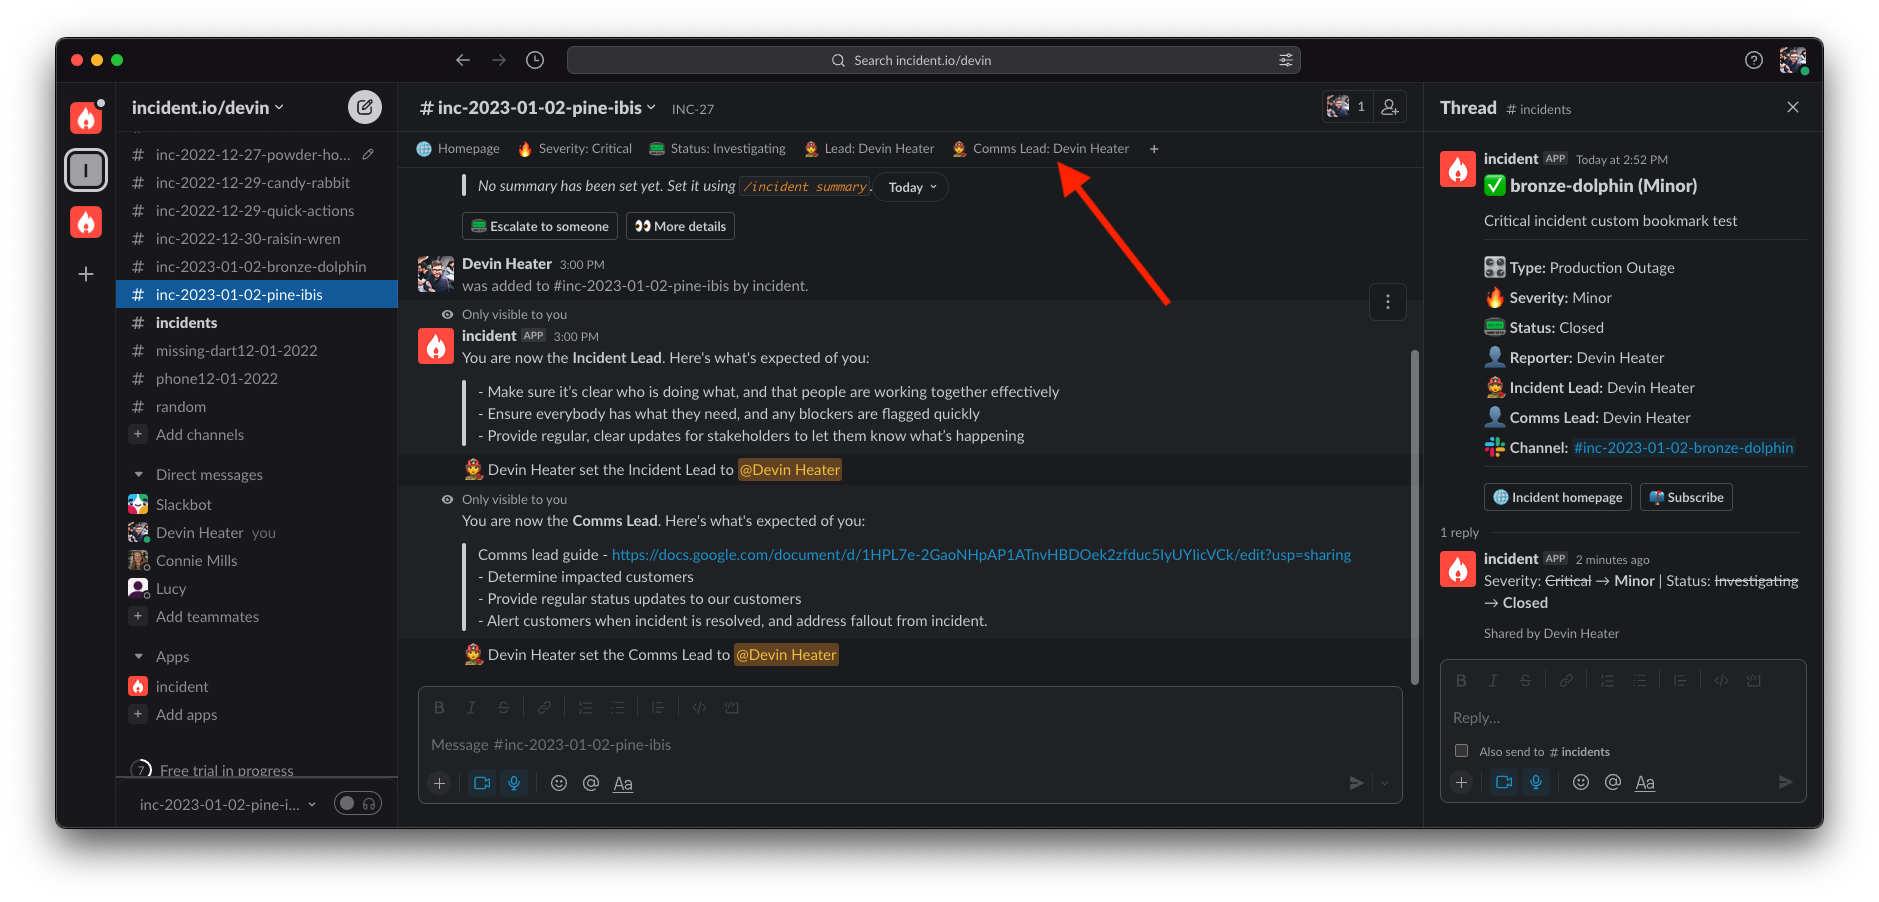
Task: Open emoji picker in thread reply box
Action: click(1580, 782)
